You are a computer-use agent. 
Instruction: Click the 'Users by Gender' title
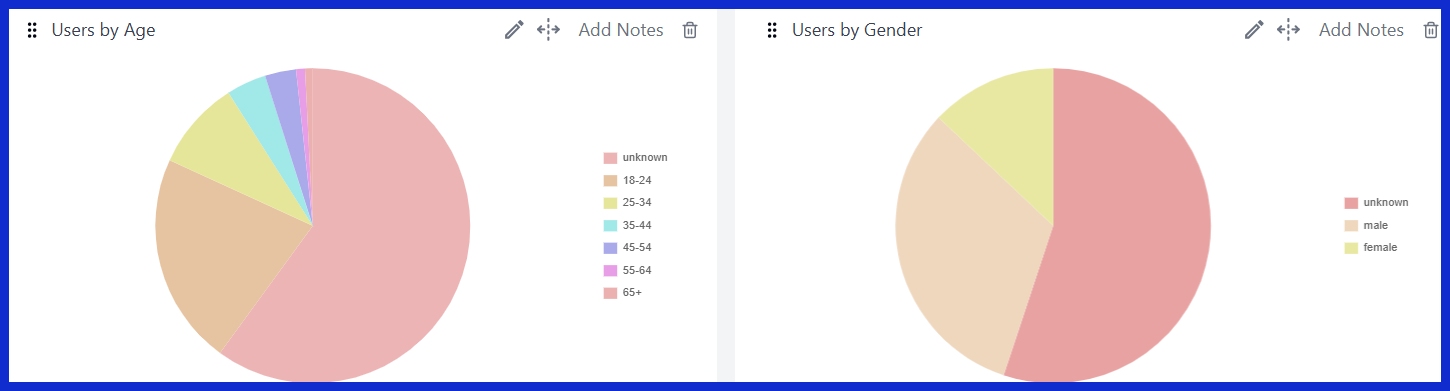[857, 30]
